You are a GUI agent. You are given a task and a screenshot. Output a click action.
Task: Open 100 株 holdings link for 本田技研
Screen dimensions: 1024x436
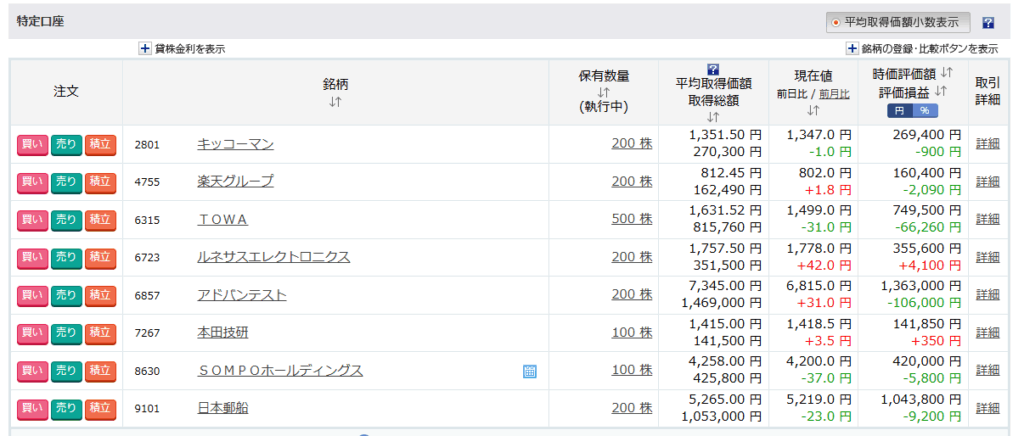(x=632, y=333)
